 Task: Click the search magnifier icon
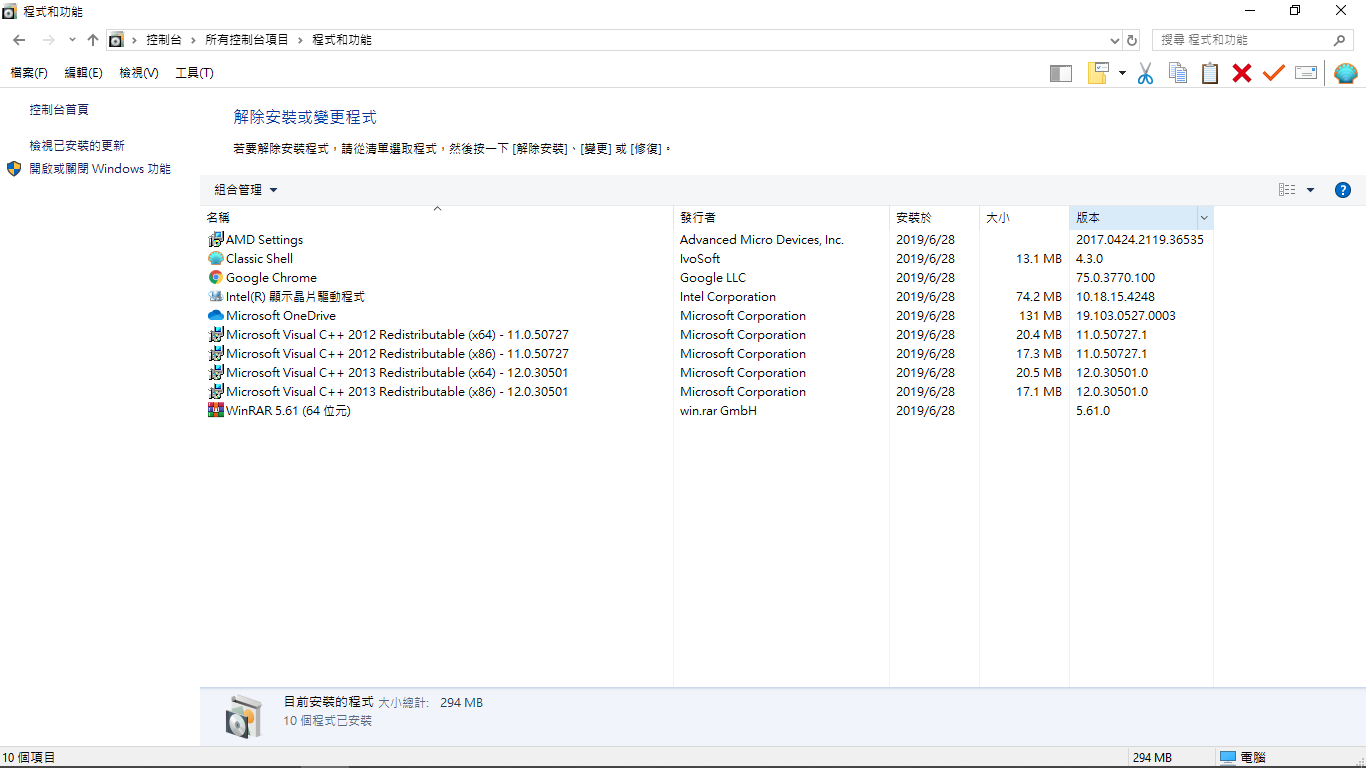(x=1340, y=40)
